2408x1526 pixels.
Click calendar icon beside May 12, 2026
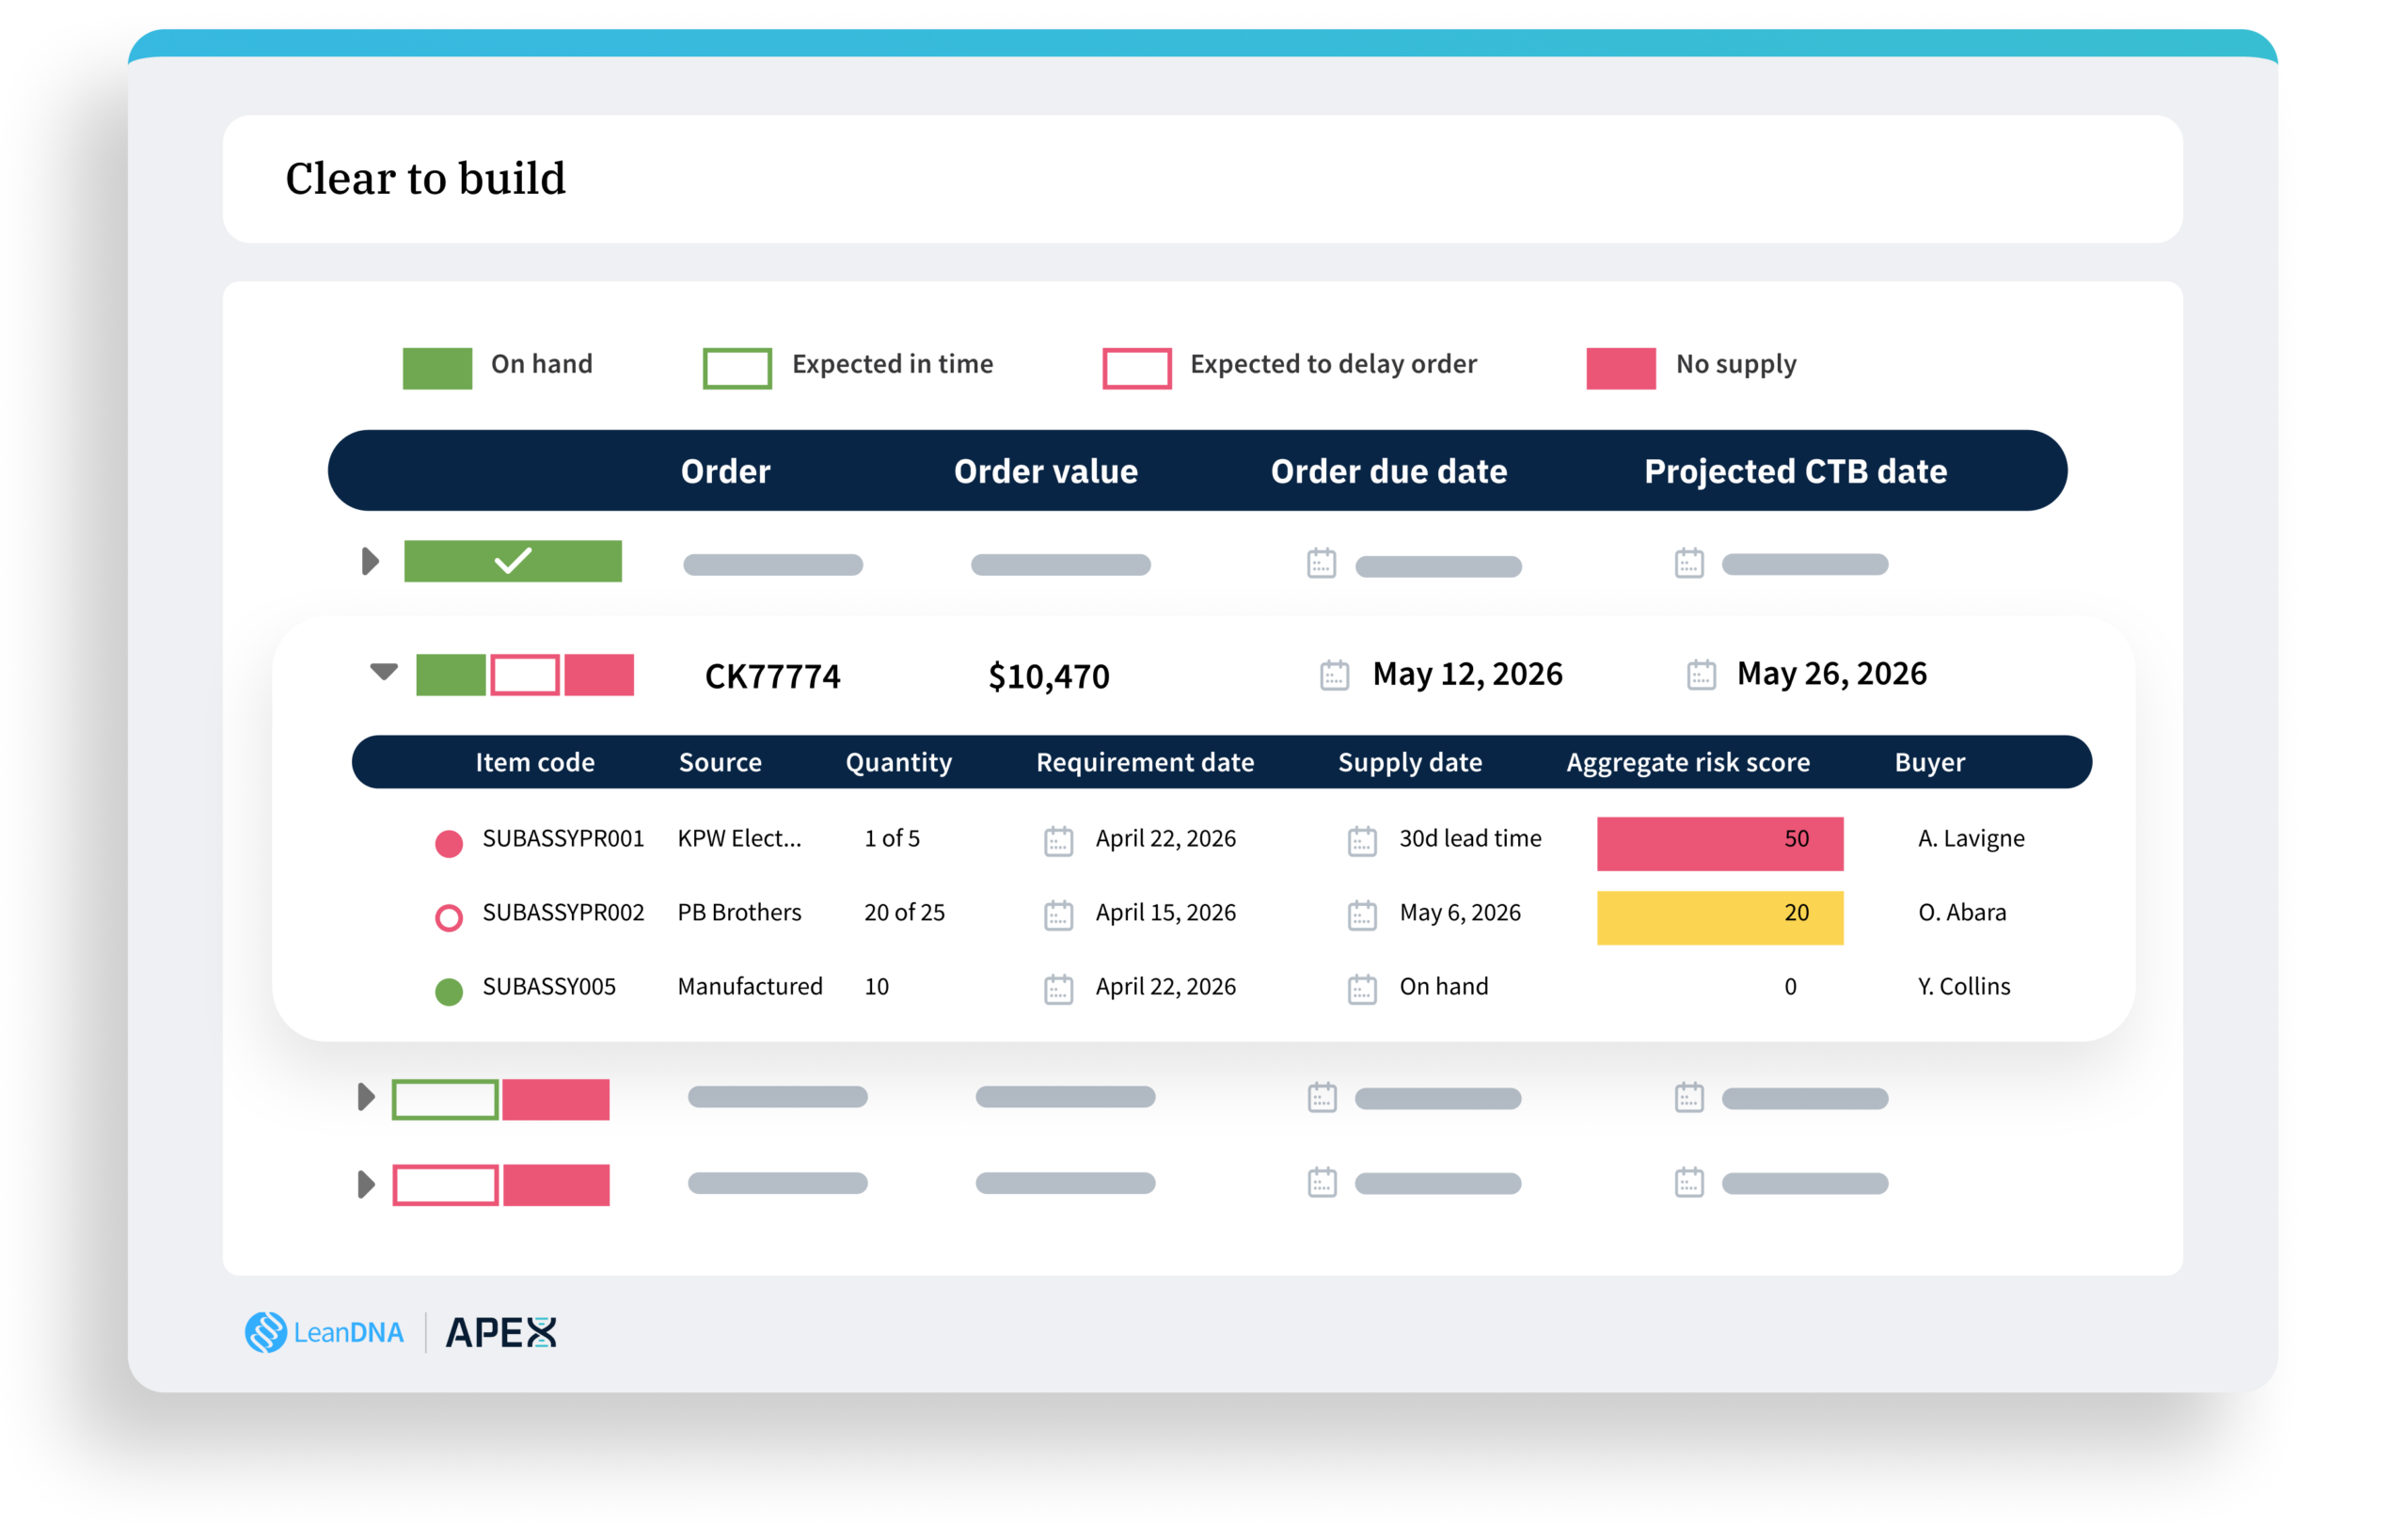pyautogui.click(x=1334, y=675)
